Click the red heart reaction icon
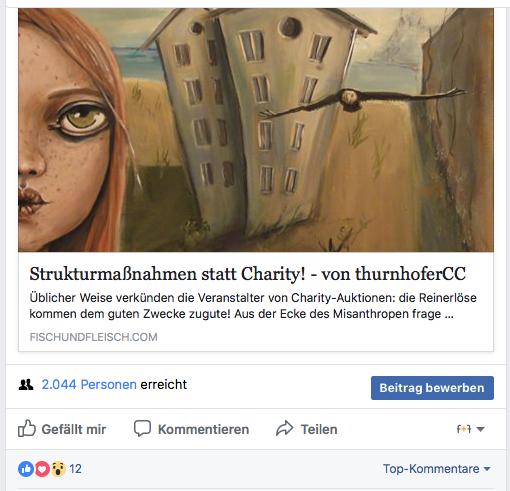This screenshot has width=510, height=491. pyautogui.click(x=42, y=469)
